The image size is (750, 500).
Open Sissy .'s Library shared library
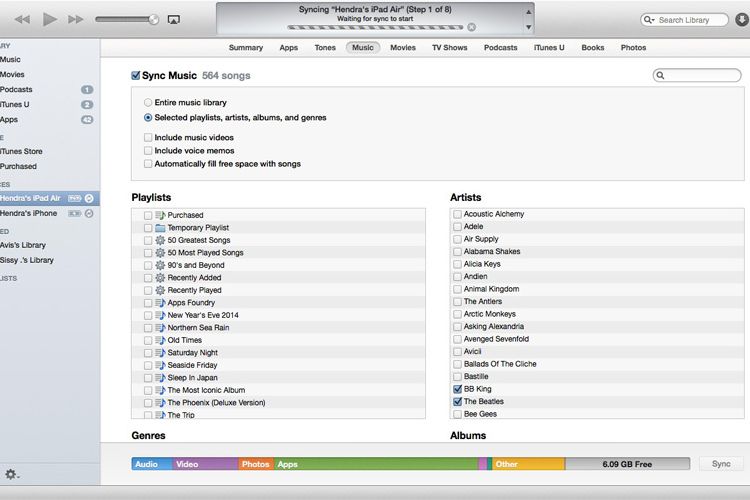click(x=27, y=260)
